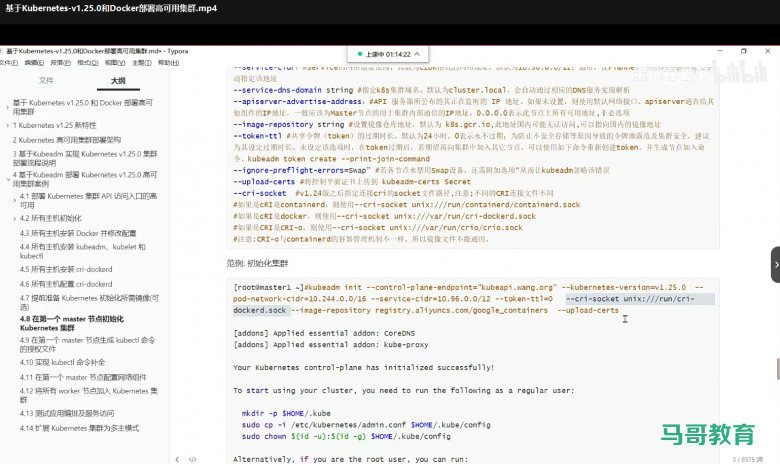
Task: Select '4.13 测试应用编排及服务访问' outline entry
Action: click(73, 413)
